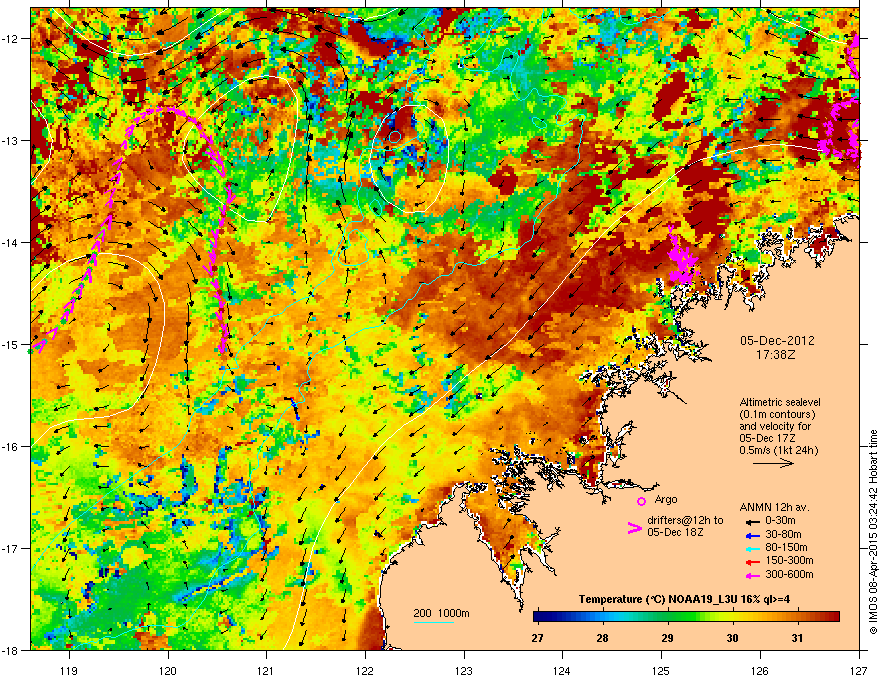The width and height of the screenshot is (880, 680).
Task: Click the colorbar value '28'
Action: click(x=602, y=638)
